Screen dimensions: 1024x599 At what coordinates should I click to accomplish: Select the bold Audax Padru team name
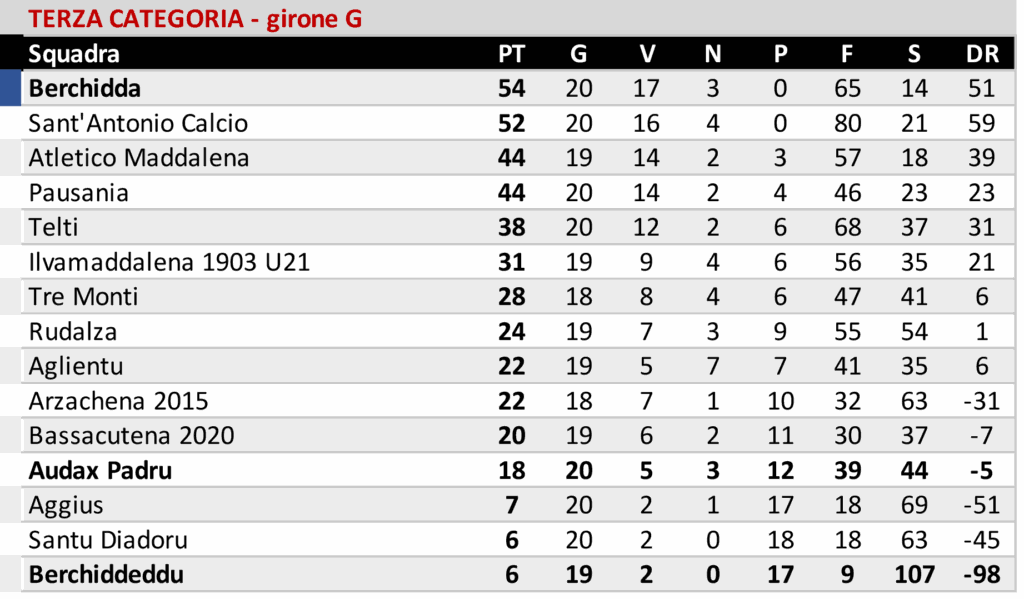click(x=100, y=471)
